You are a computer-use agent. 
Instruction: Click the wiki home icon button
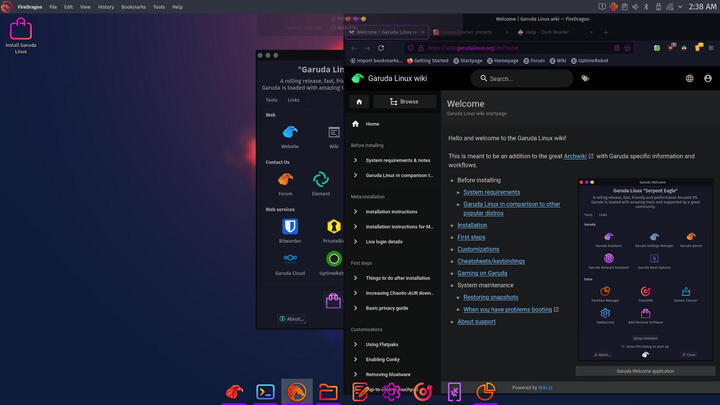[x=359, y=101]
